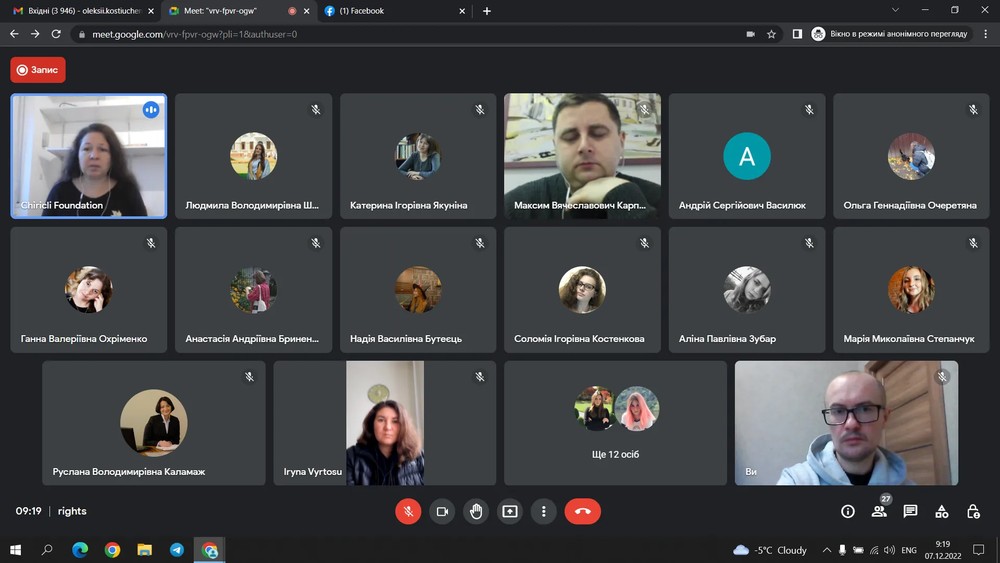Start presenting your screen
Viewport: 1000px width, 563px height.
(510, 511)
